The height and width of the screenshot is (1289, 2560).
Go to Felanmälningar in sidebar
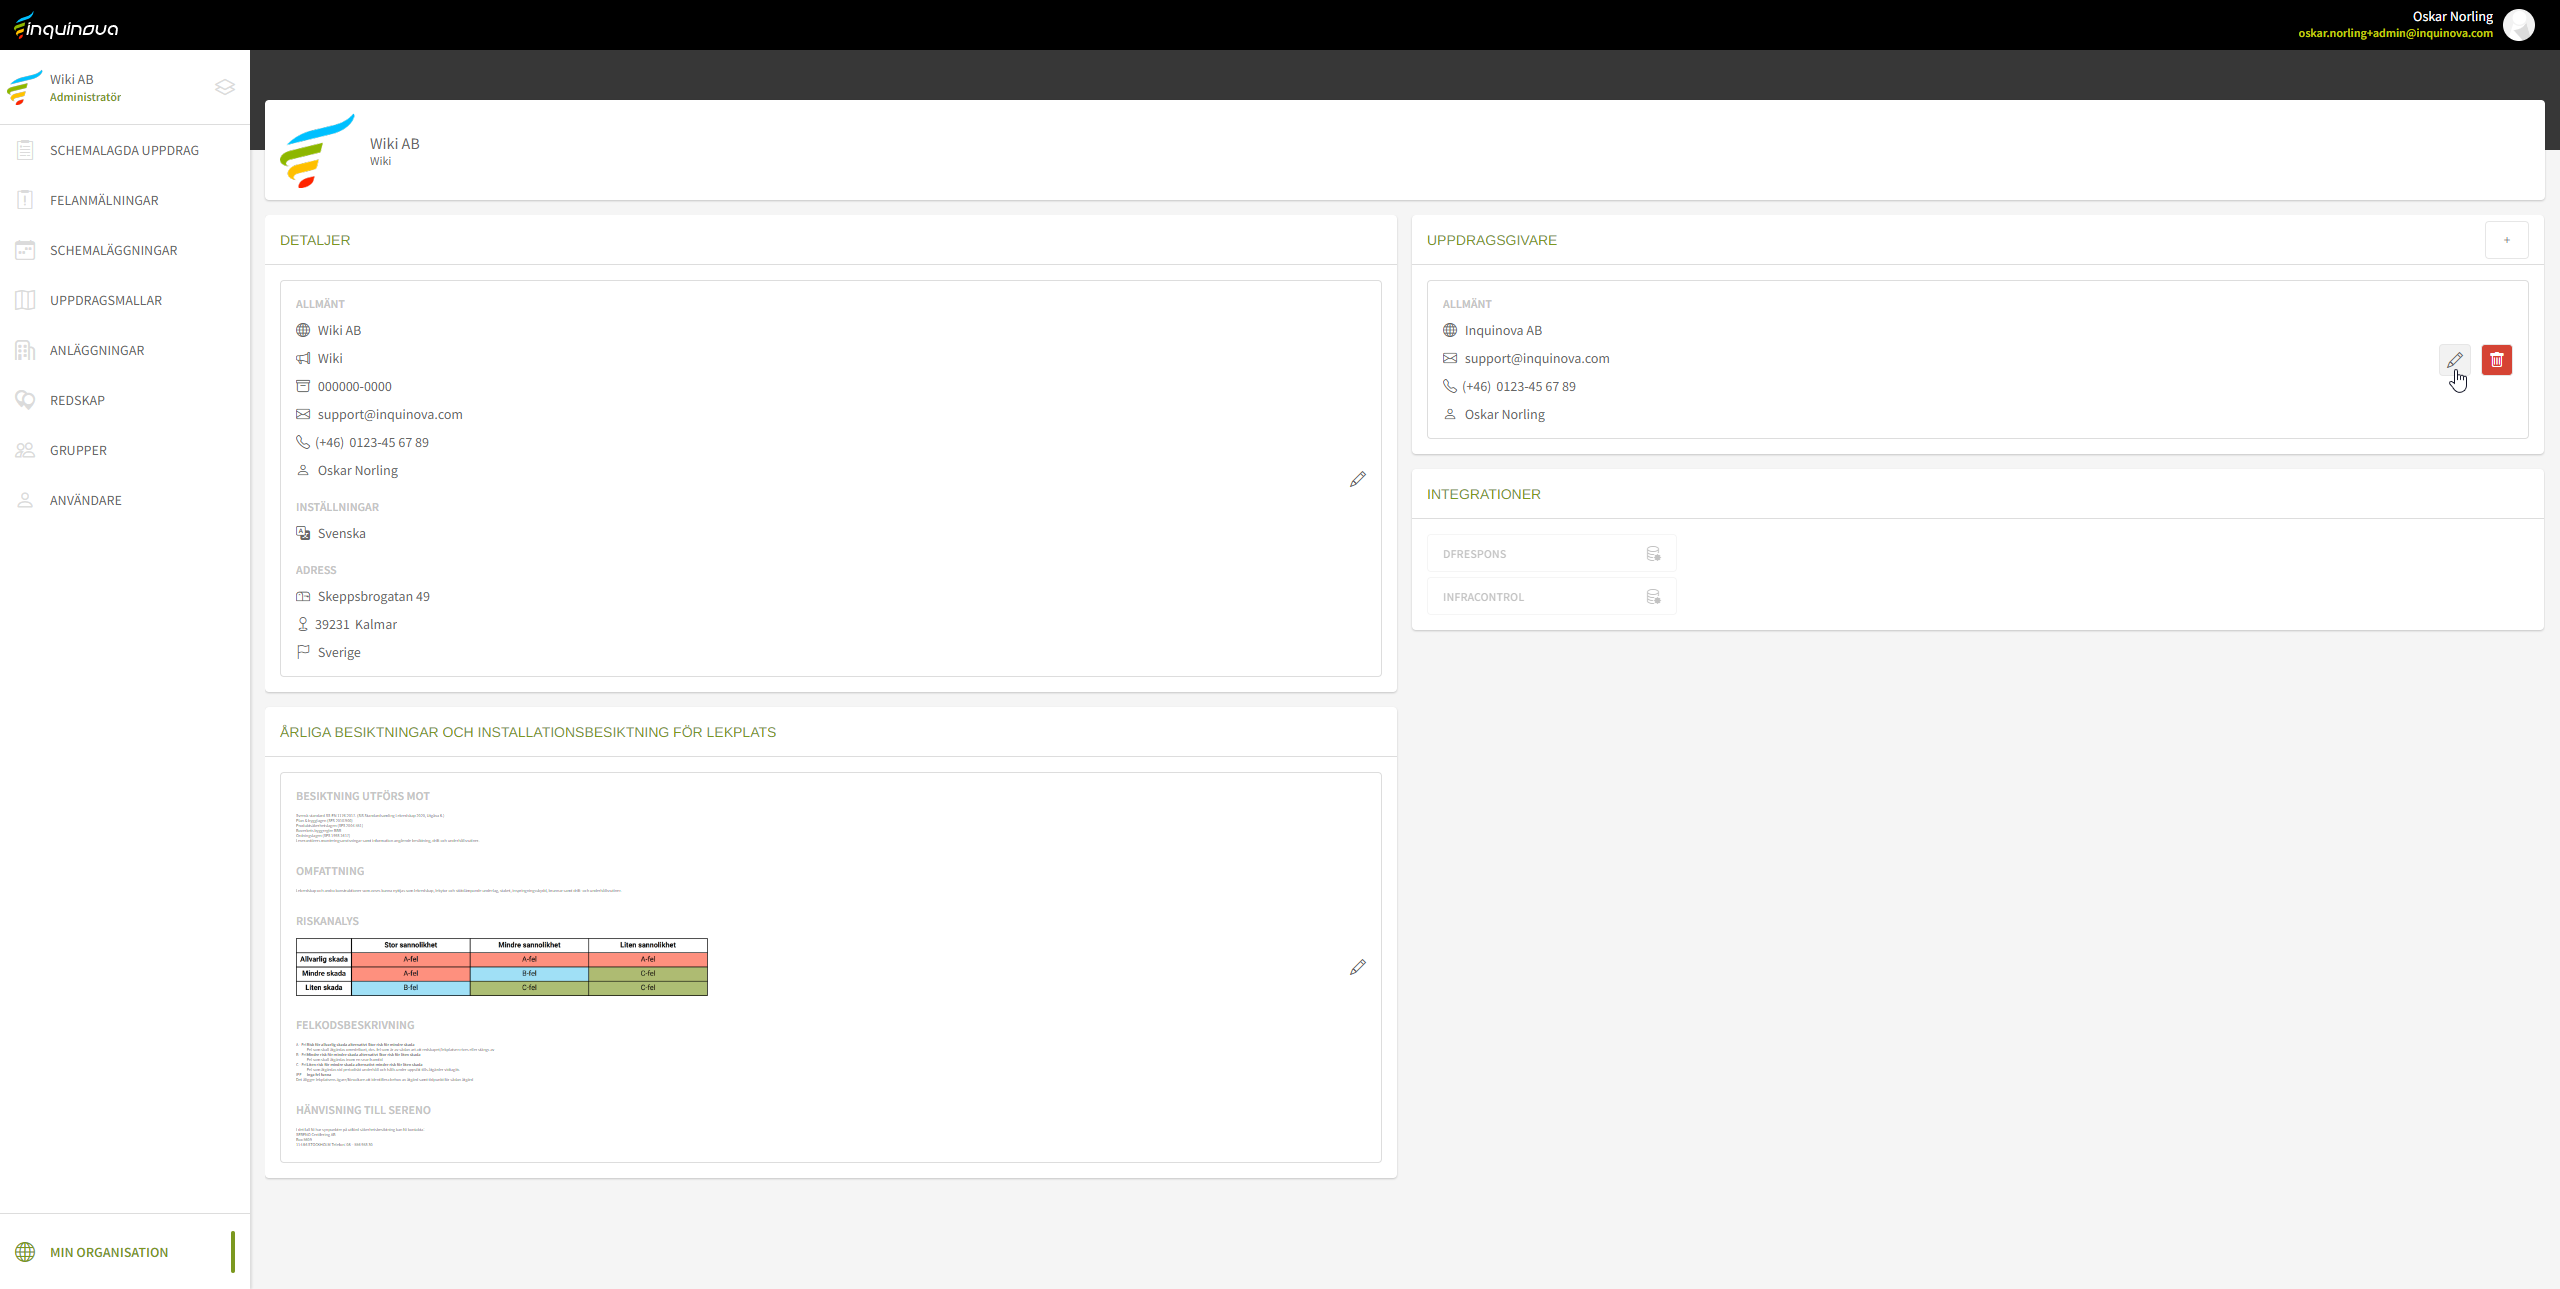click(x=104, y=200)
